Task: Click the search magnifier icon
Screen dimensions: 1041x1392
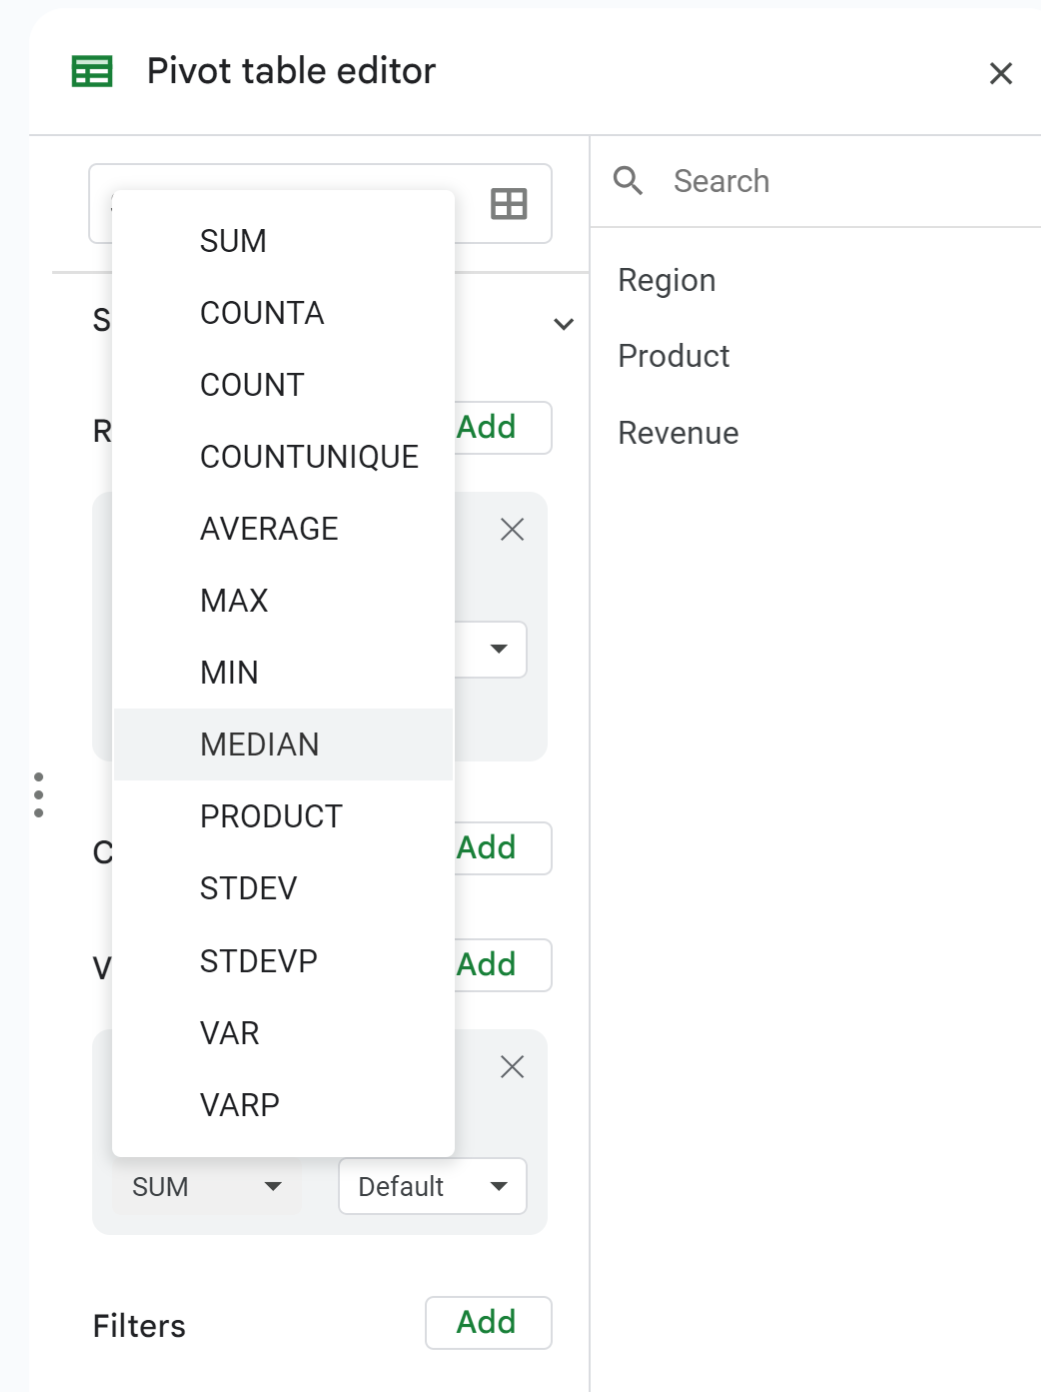Action: (x=628, y=181)
